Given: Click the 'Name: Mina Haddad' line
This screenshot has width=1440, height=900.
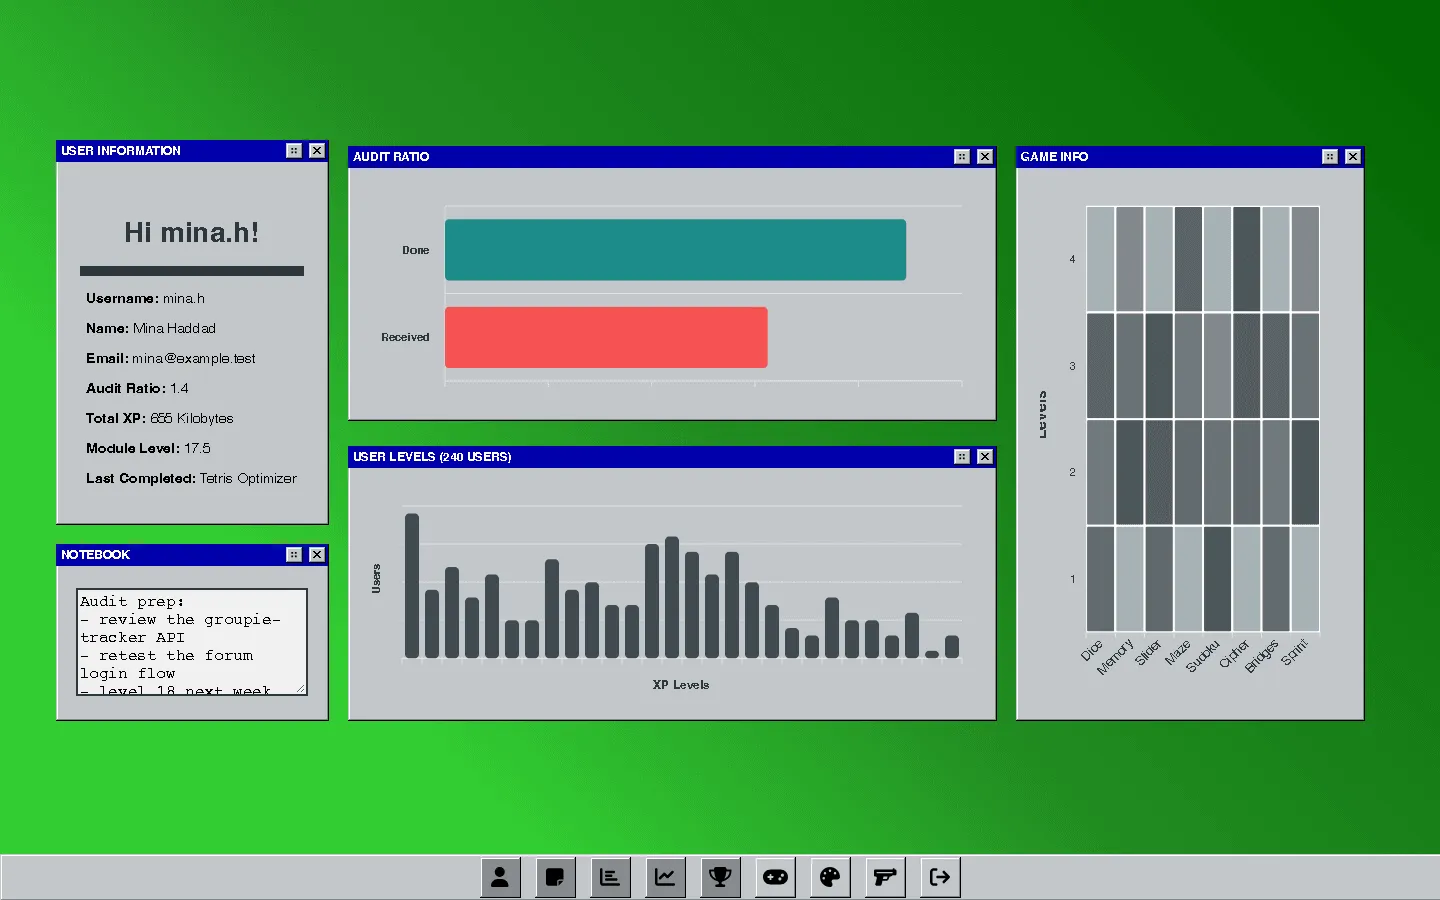Looking at the screenshot, I should click(151, 328).
